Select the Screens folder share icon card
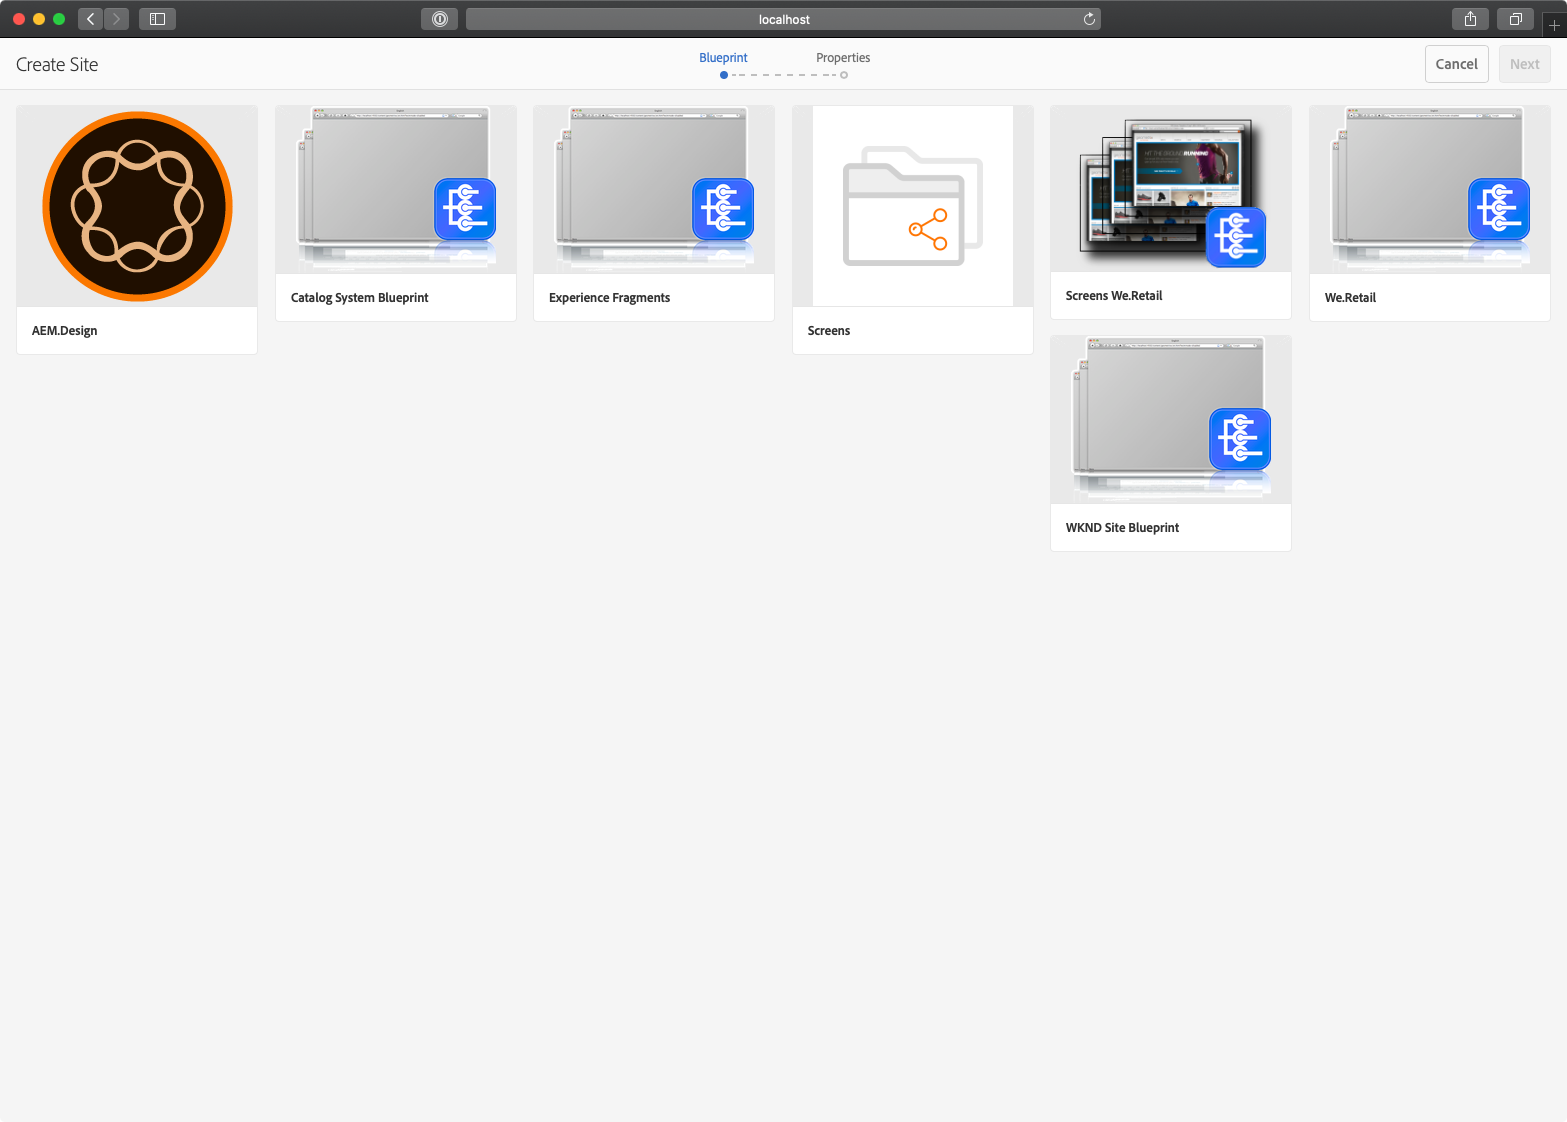Viewport: 1567px width, 1122px height. 913,206
